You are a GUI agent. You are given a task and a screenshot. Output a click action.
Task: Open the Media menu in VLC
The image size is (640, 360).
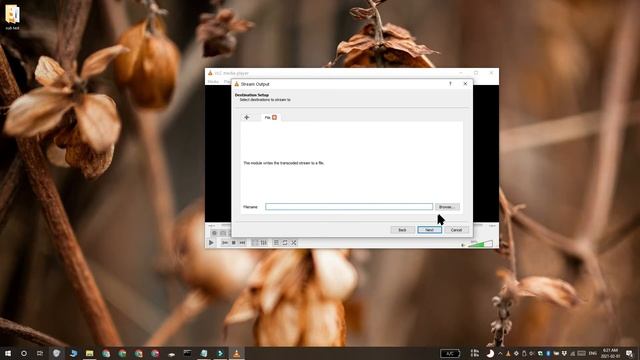pos(213,82)
